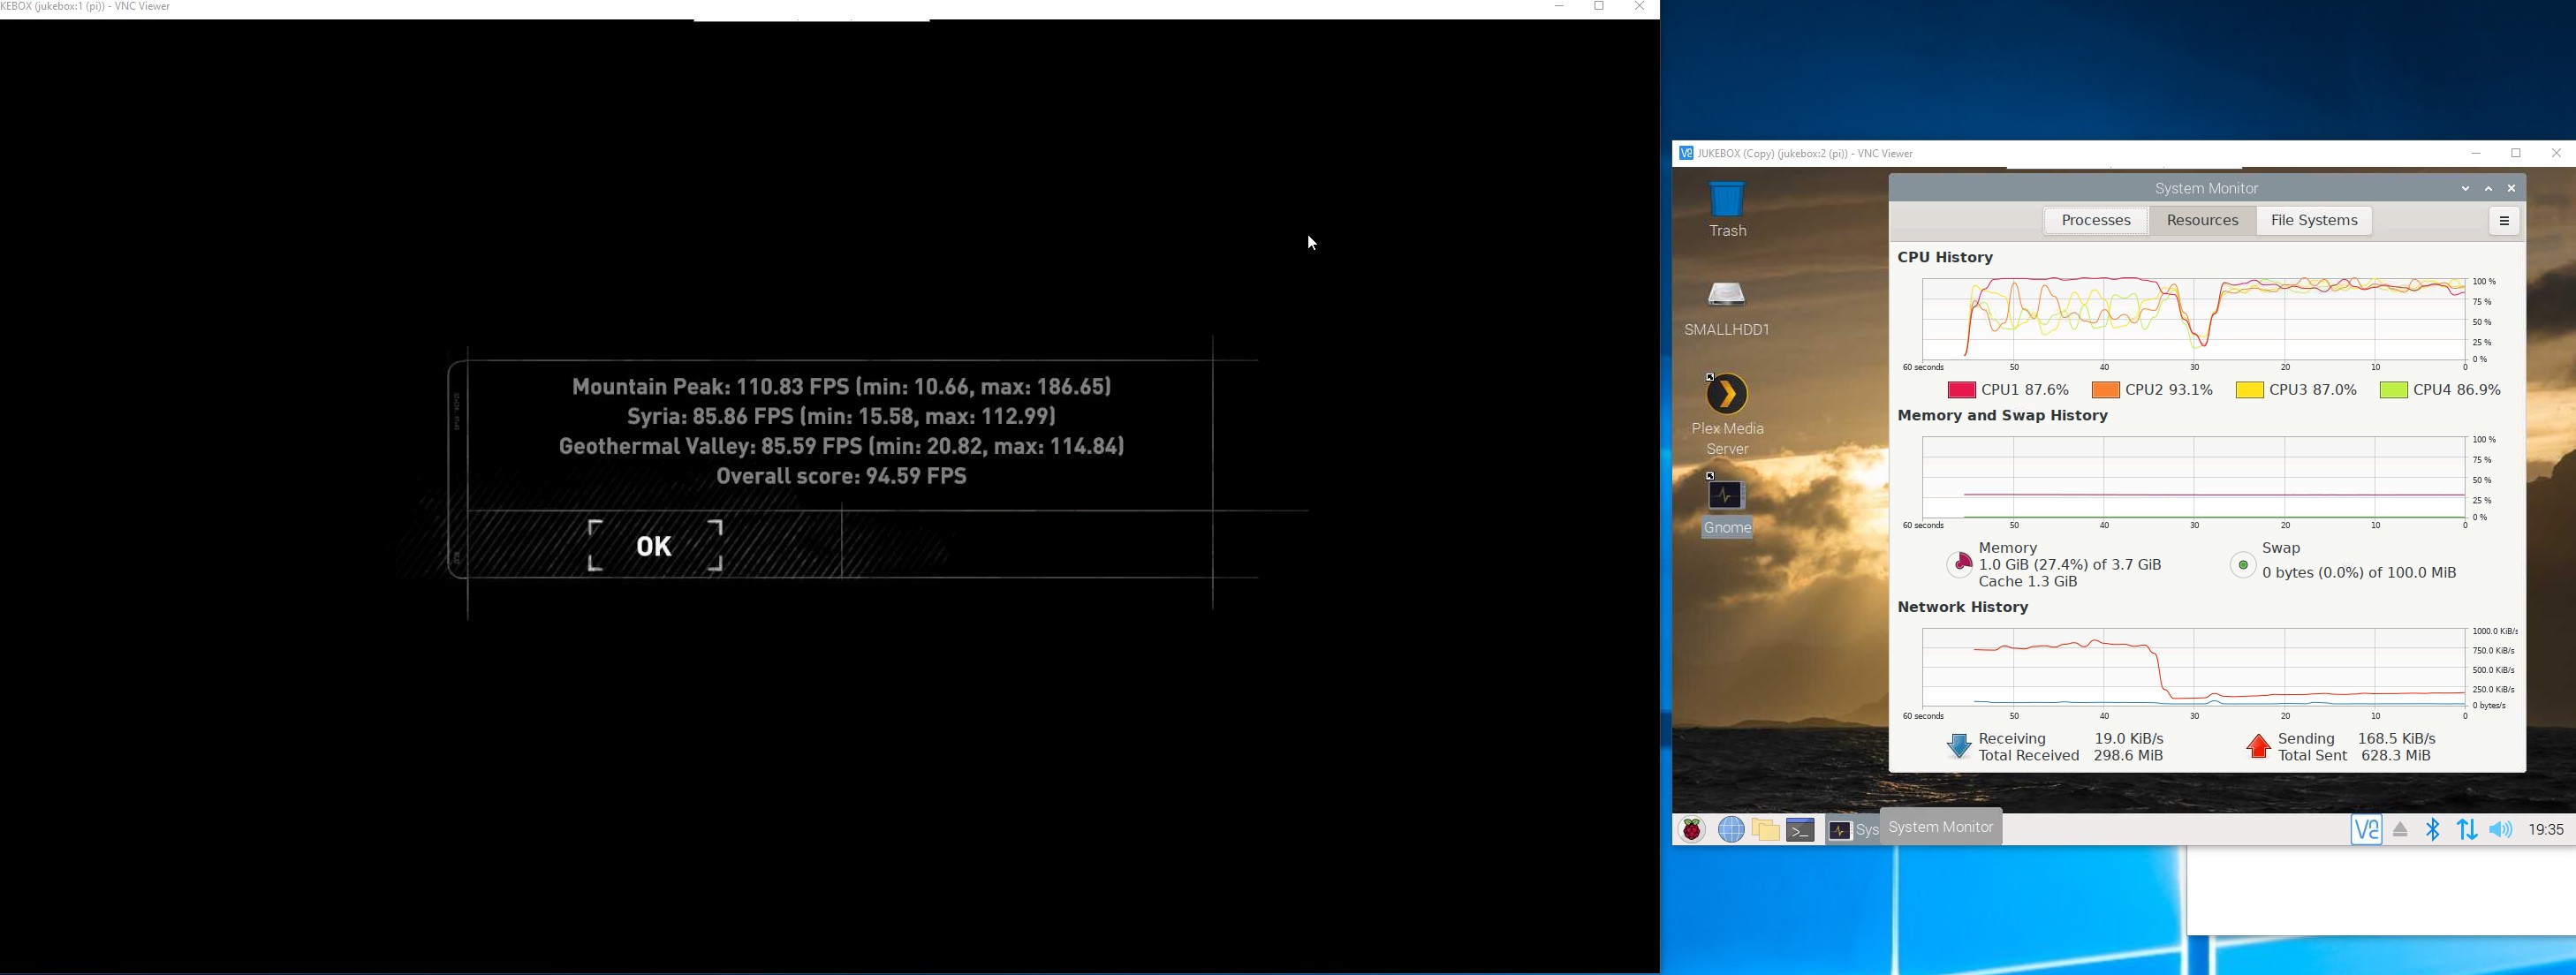Click the CPU1 red color swatch
Screen dimensions: 2576x975
[x=1961, y=390]
